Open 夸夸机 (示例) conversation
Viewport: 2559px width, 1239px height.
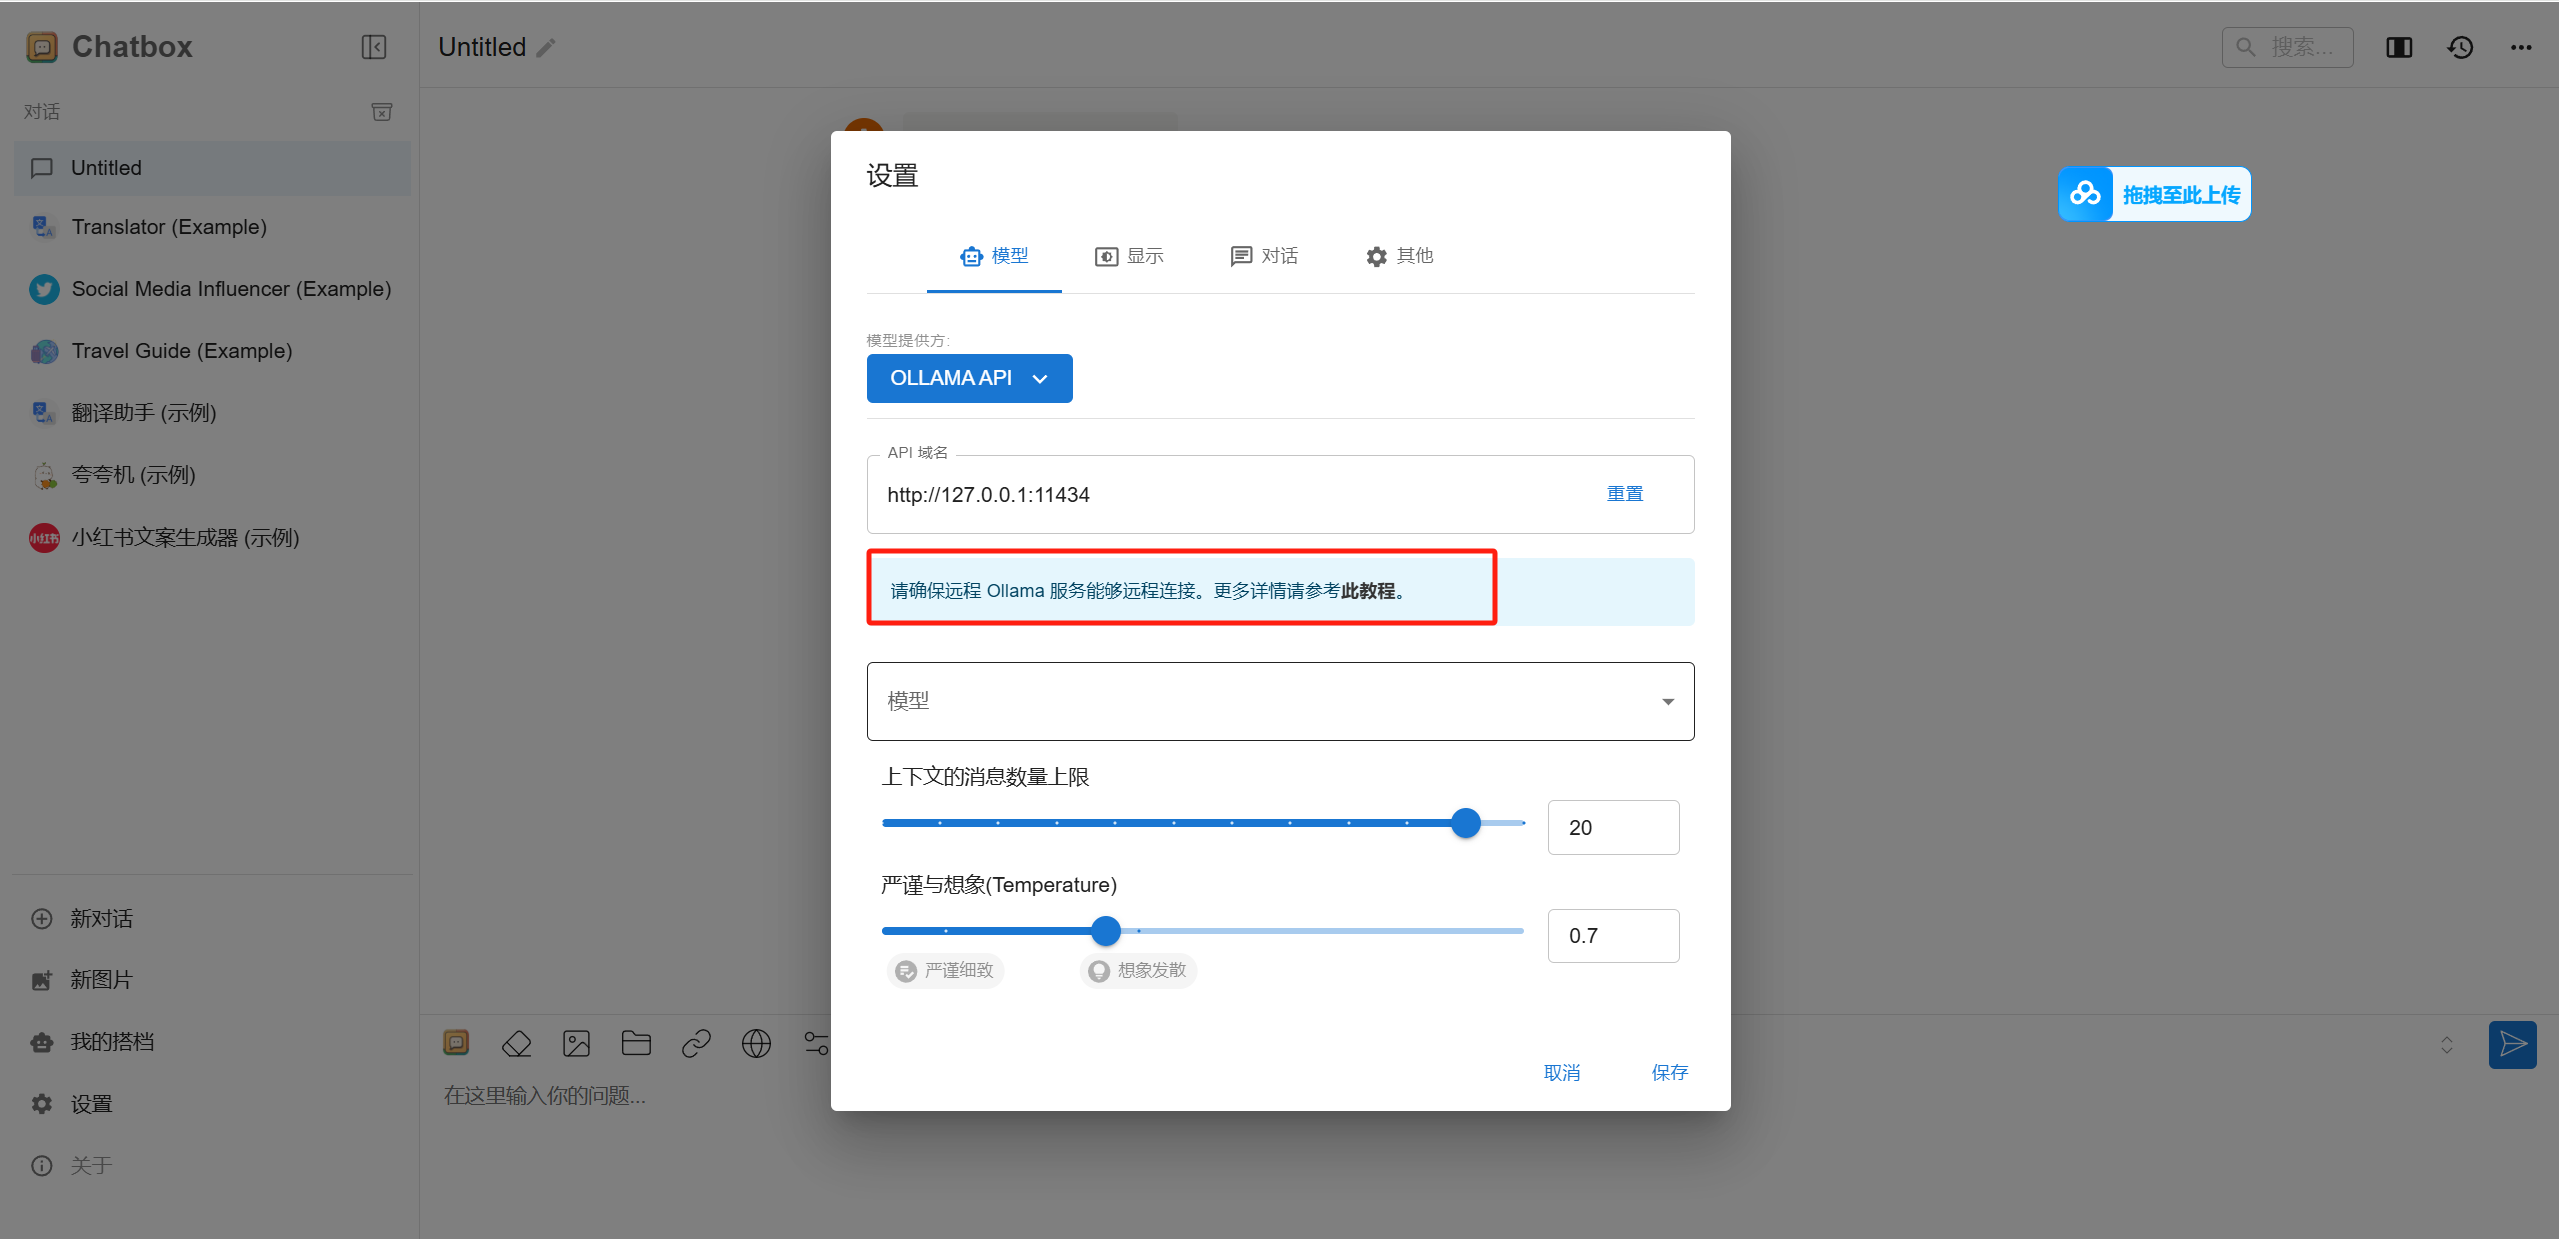coord(212,475)
